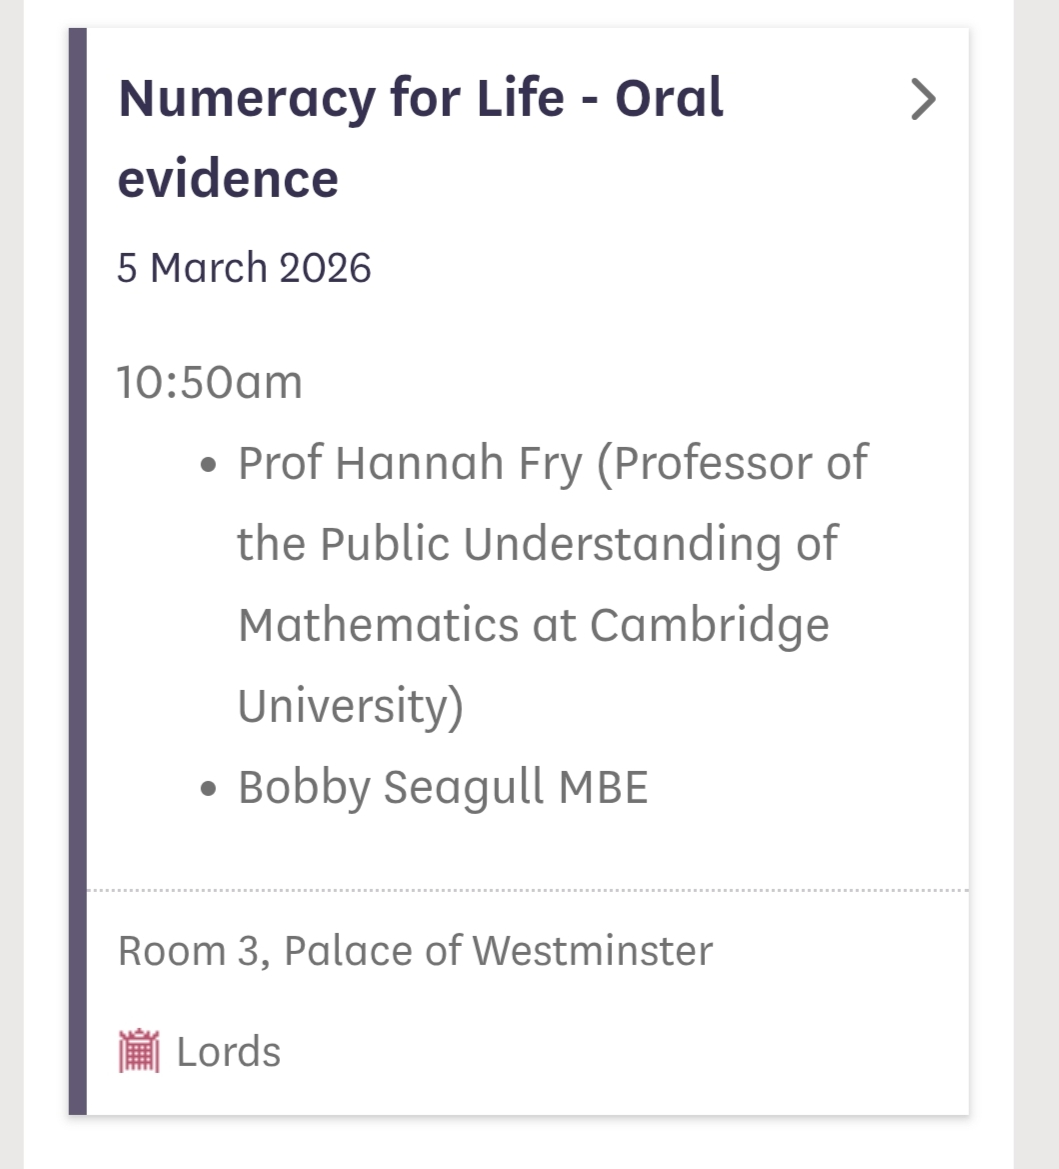Click the 'Mathematics at Cambridge' text line
This screenshot has width=1059, height=1169.
(x=533, y=626)
